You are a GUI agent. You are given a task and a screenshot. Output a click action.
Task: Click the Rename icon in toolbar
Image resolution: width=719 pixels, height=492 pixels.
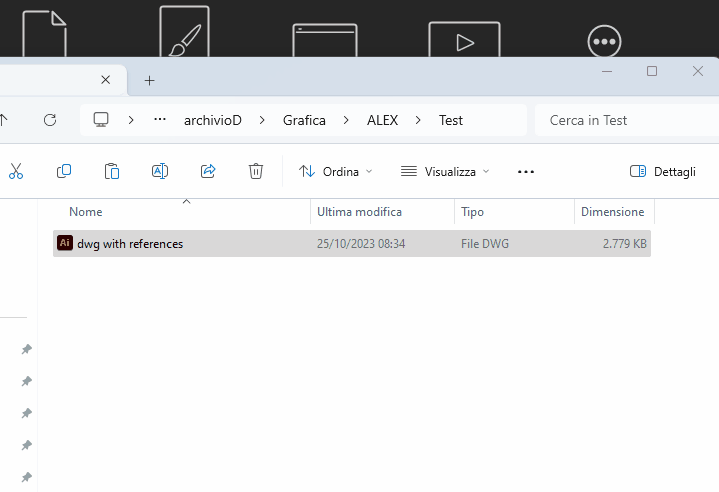pyautogui.click(x=160, y=171)
